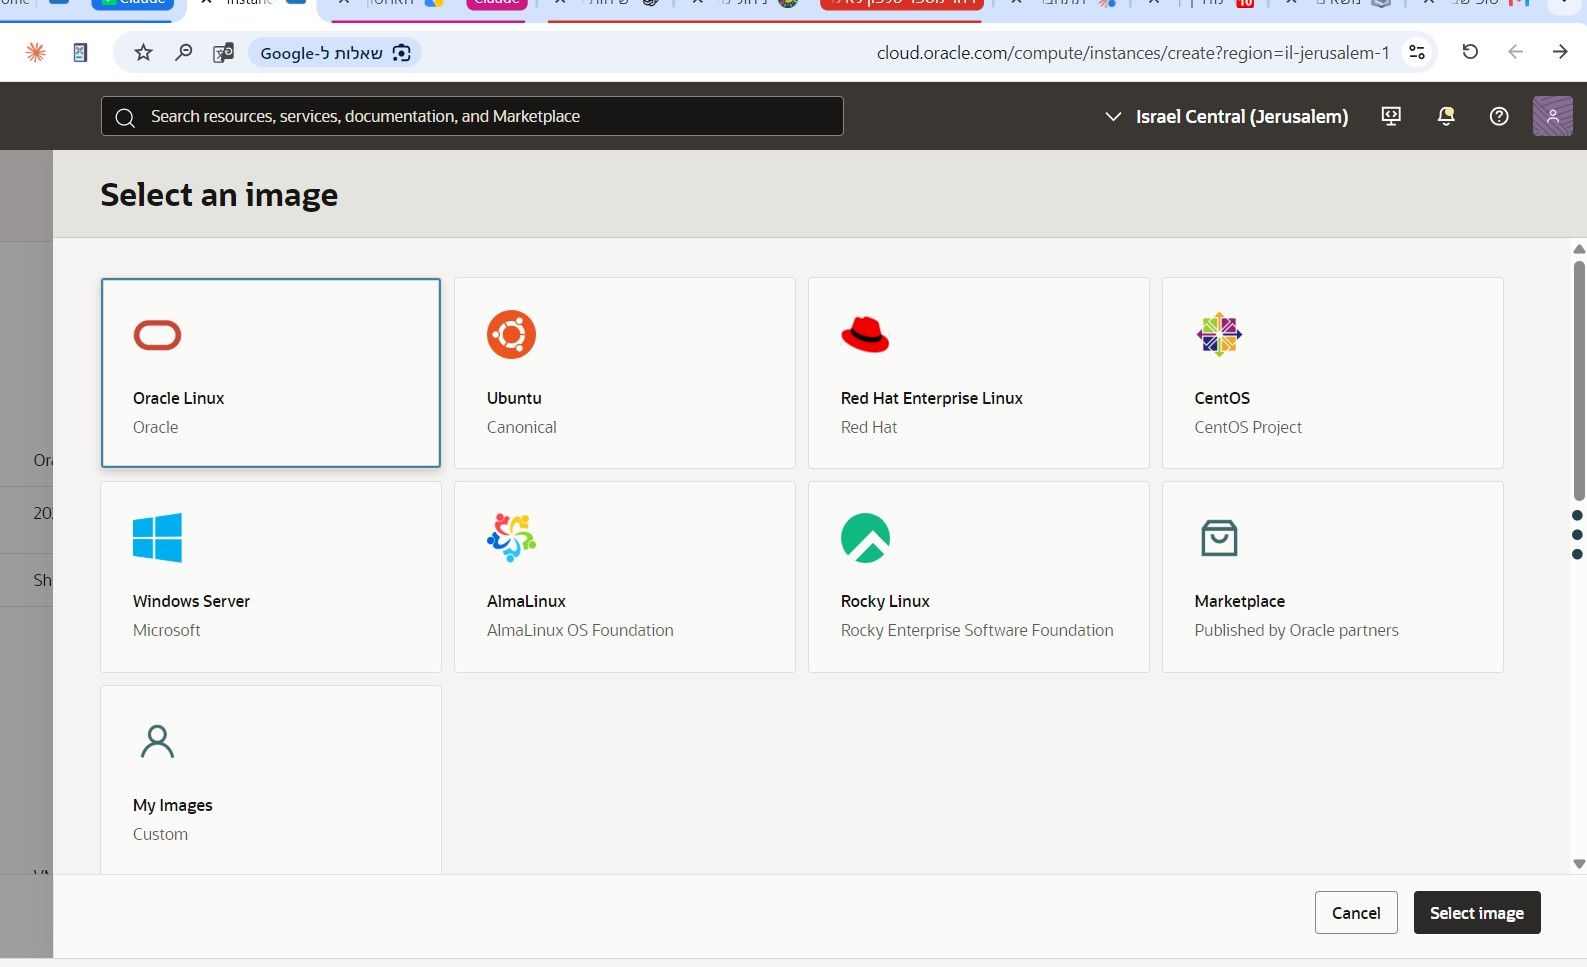Open the Marketplace images card
Image resolution: width=1587 pixels, height=967 pixels.
1332,577
